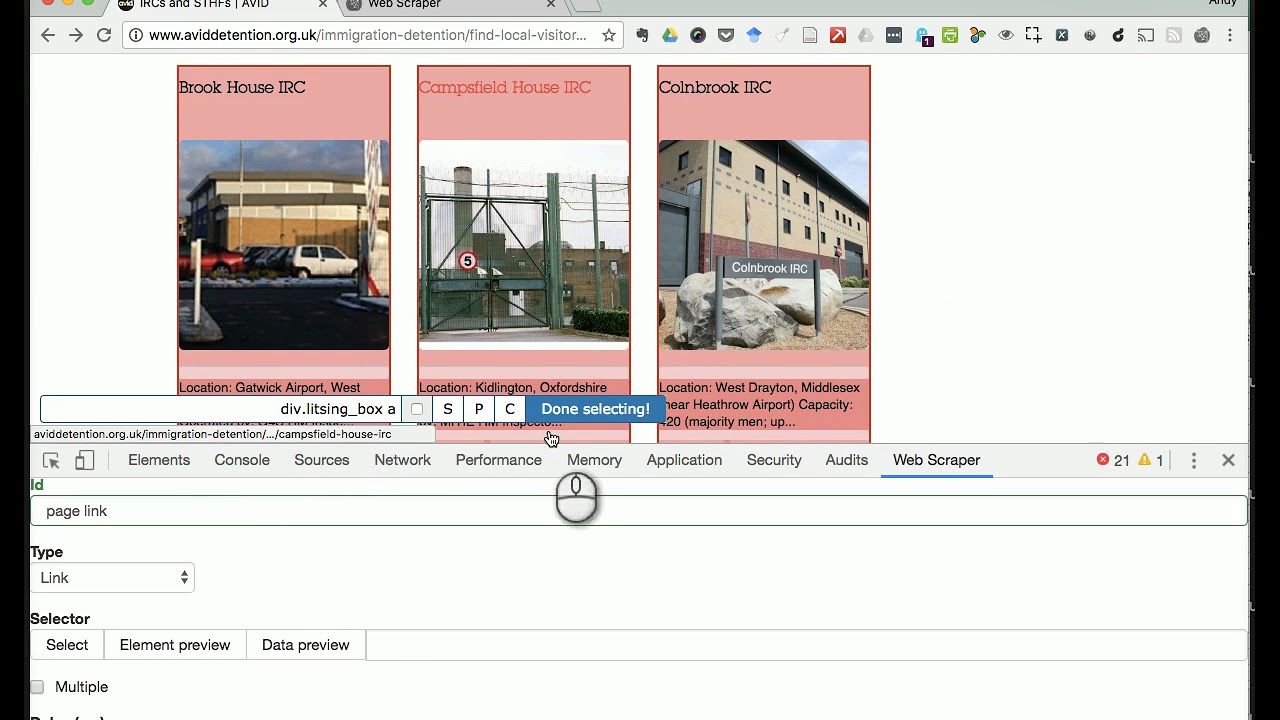Bookmark this page with the star
This screenshot has height=720, width=1280.
tap(608, 35)
